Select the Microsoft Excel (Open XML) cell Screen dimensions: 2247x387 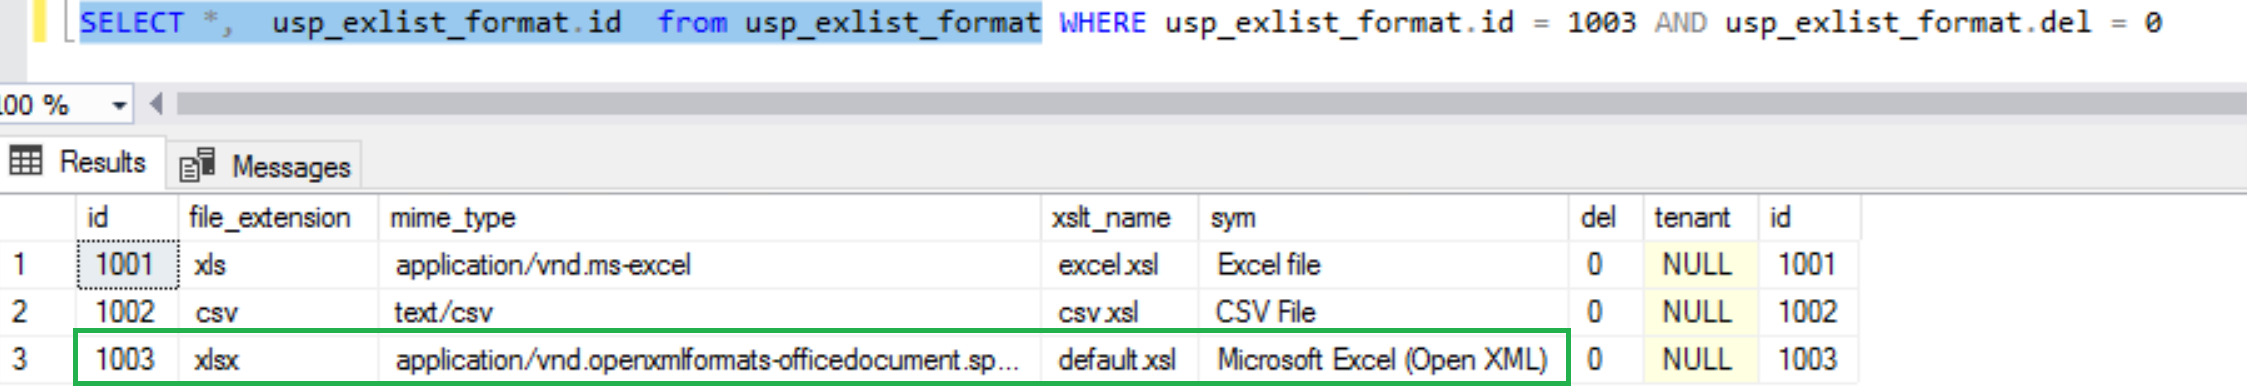tap(1382, 359)
